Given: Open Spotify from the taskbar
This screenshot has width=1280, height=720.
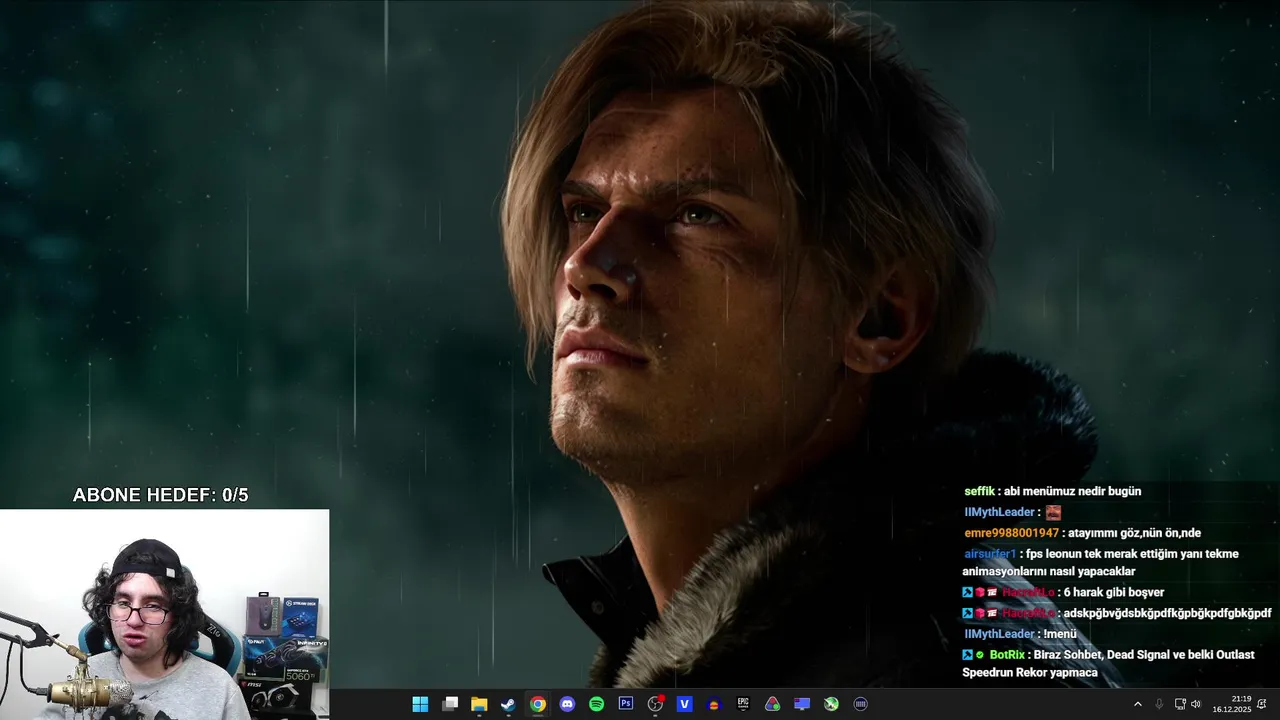Looking at the screenshot, I should pos(596,704).
